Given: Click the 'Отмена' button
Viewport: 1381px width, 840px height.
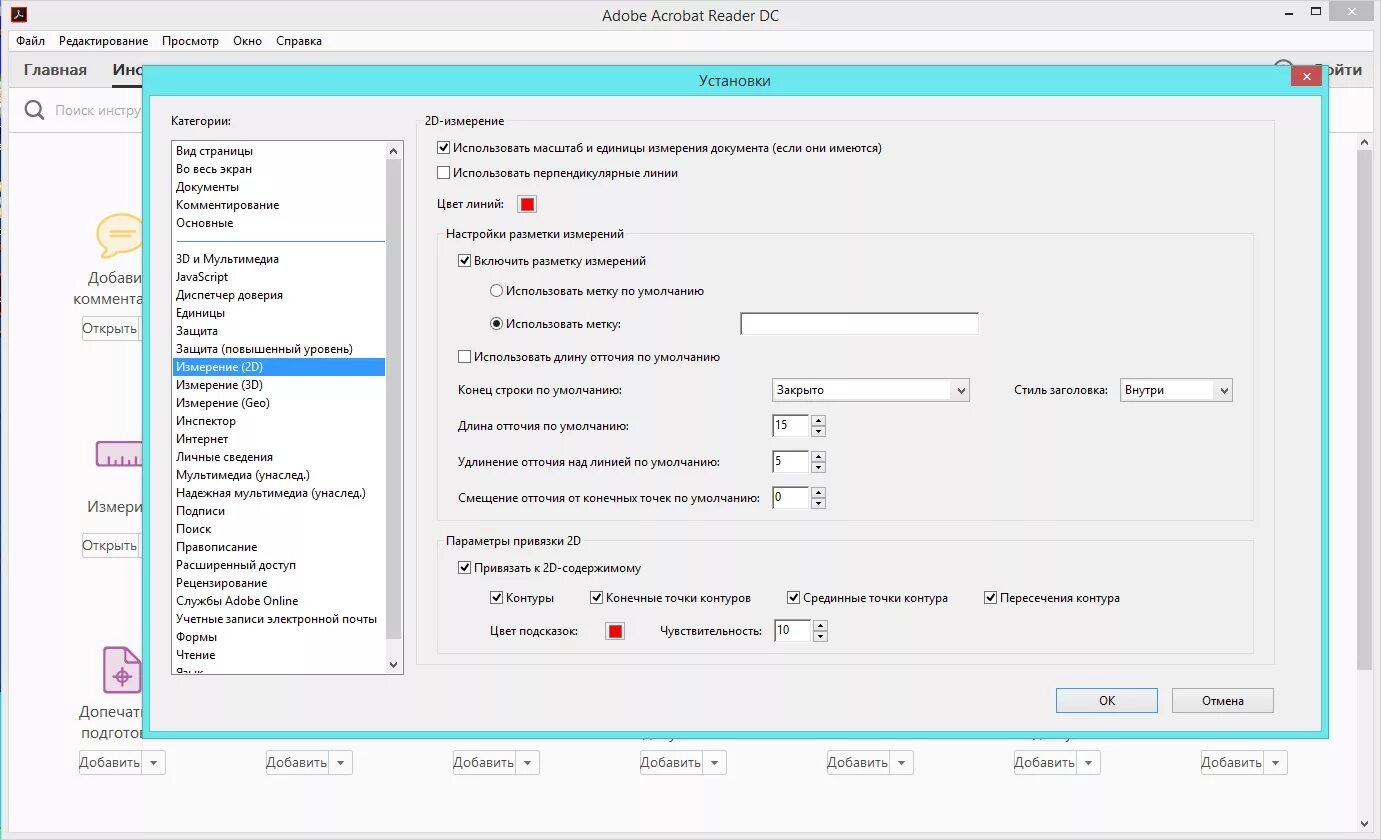Looking at the screenshot, I should pyautogui.click(x=1223, y=701).
